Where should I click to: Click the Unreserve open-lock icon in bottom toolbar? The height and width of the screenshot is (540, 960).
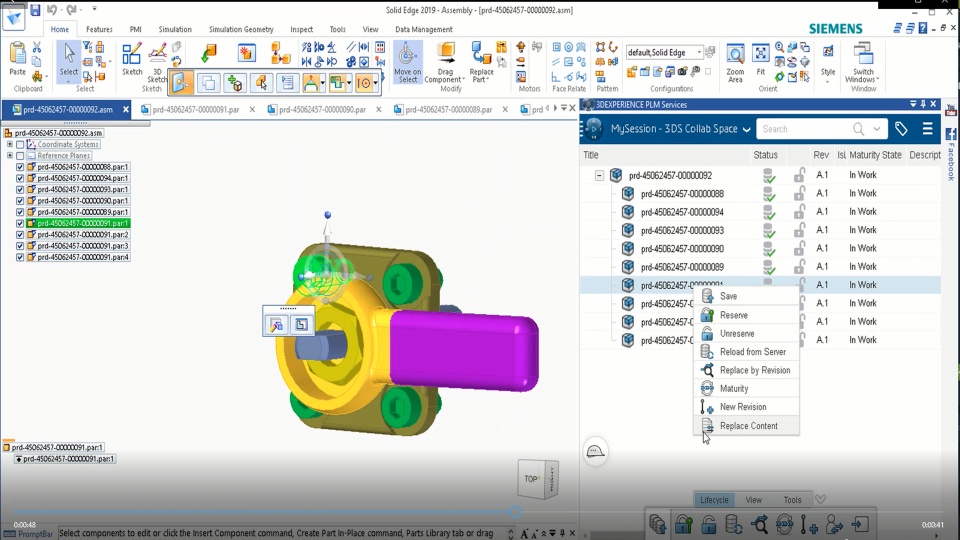(x=708, y=525)
